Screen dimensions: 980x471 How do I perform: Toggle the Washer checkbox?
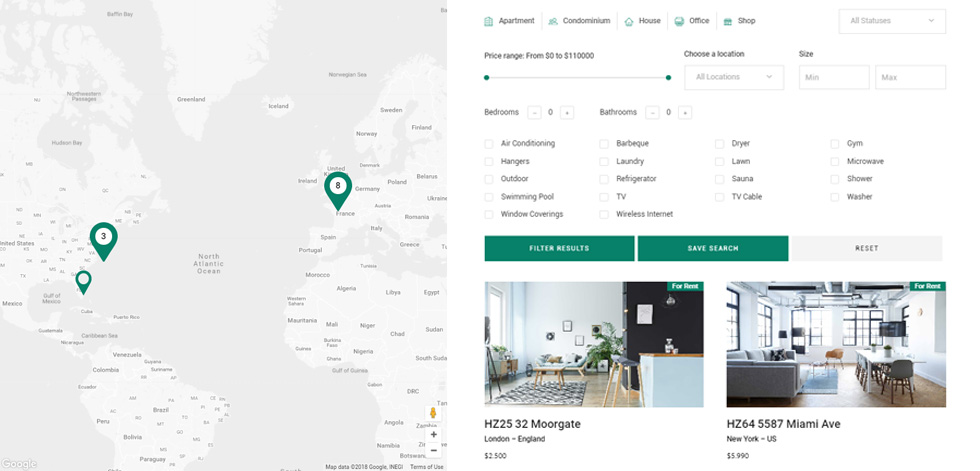835,197
